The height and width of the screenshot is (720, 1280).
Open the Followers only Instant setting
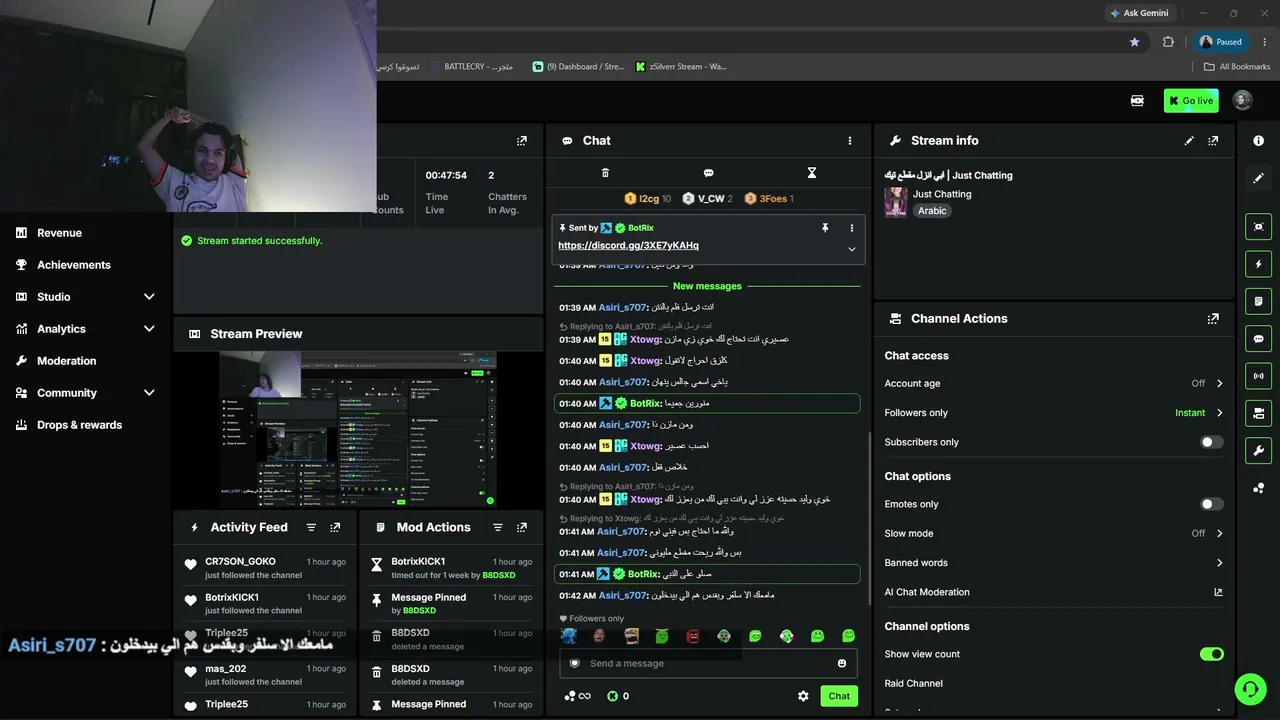point(1199,413)
